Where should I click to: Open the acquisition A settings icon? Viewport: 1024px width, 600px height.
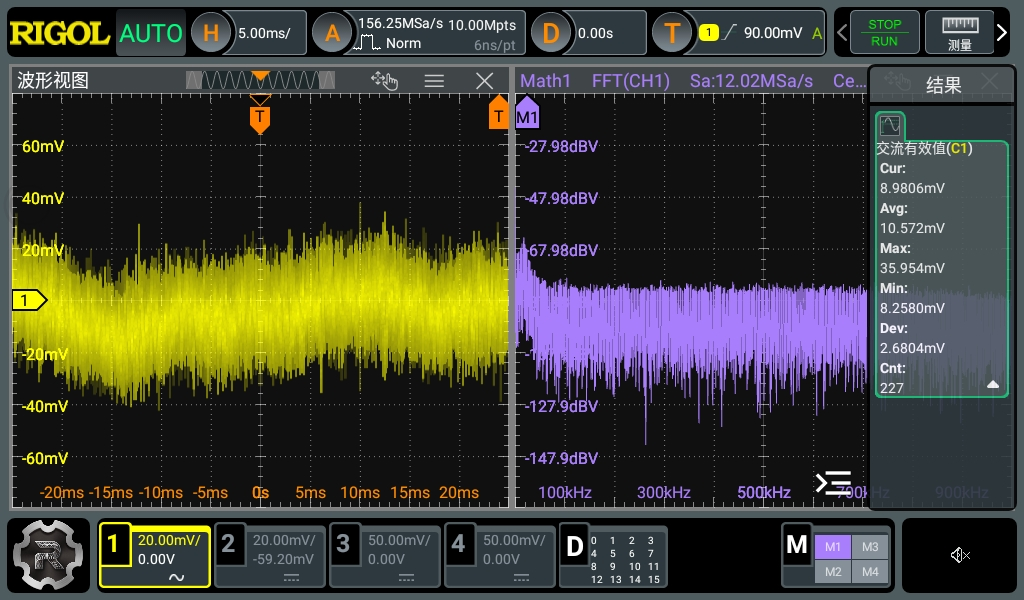tap(331, 33)
